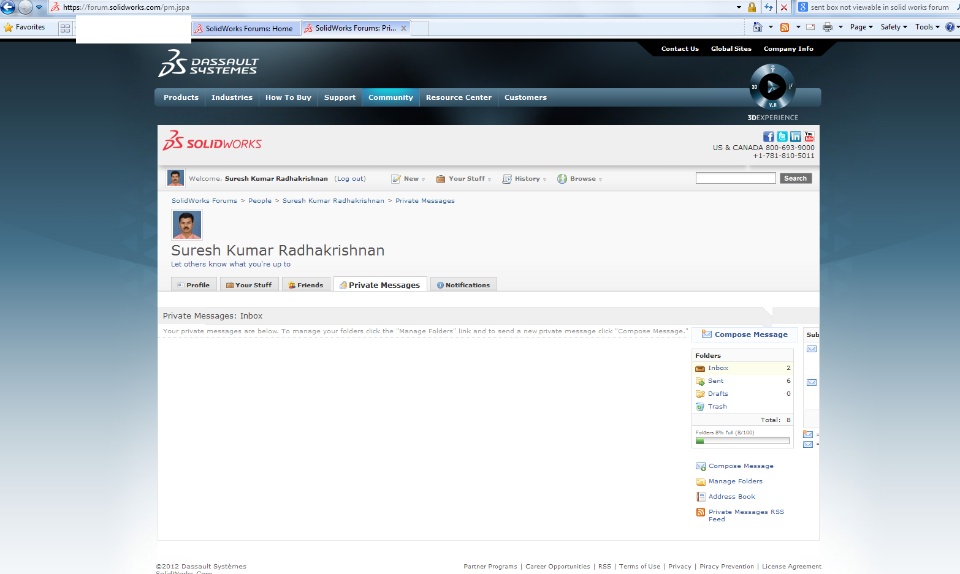Click the Private Messages RSS Feed icon
Screen dimensions: 960x574
click(x=700, y=512)
